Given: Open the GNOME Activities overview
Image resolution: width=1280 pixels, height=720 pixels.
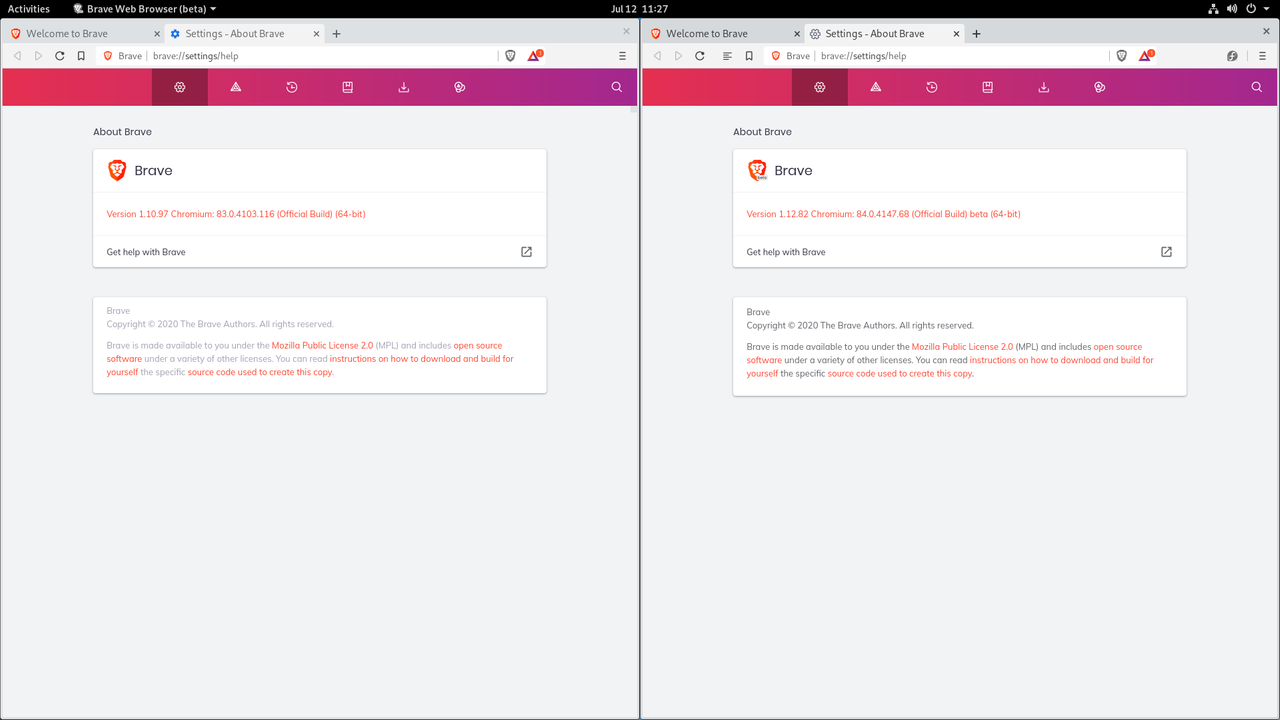Looking at the screenshot, I should (29, 9).
